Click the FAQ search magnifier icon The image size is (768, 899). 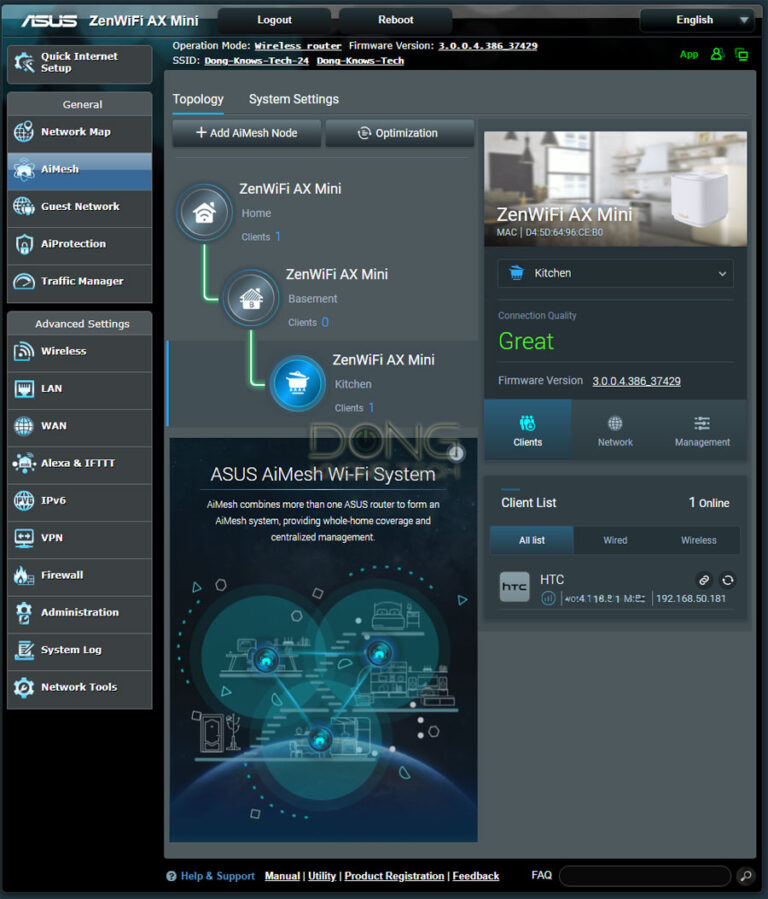tap(745, 876)
